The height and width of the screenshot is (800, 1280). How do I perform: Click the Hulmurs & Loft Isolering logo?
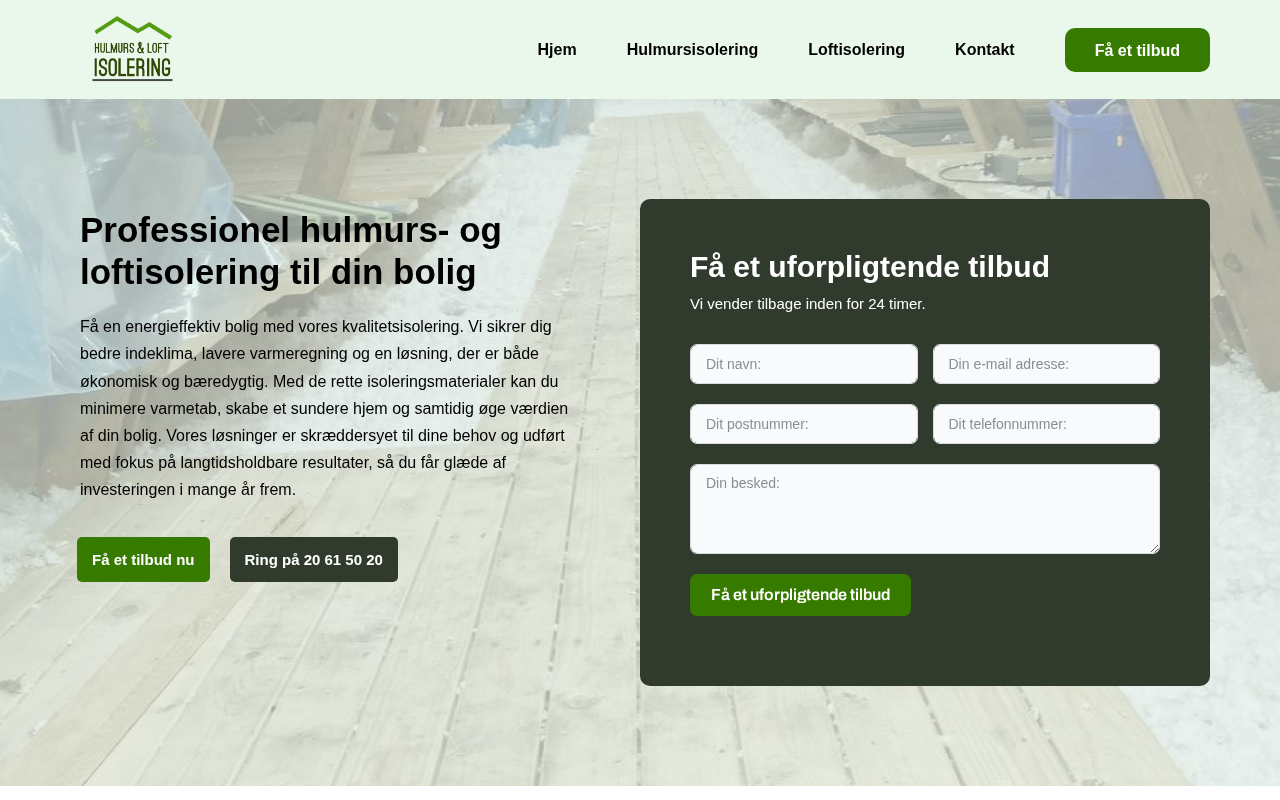tap(132, 49)
